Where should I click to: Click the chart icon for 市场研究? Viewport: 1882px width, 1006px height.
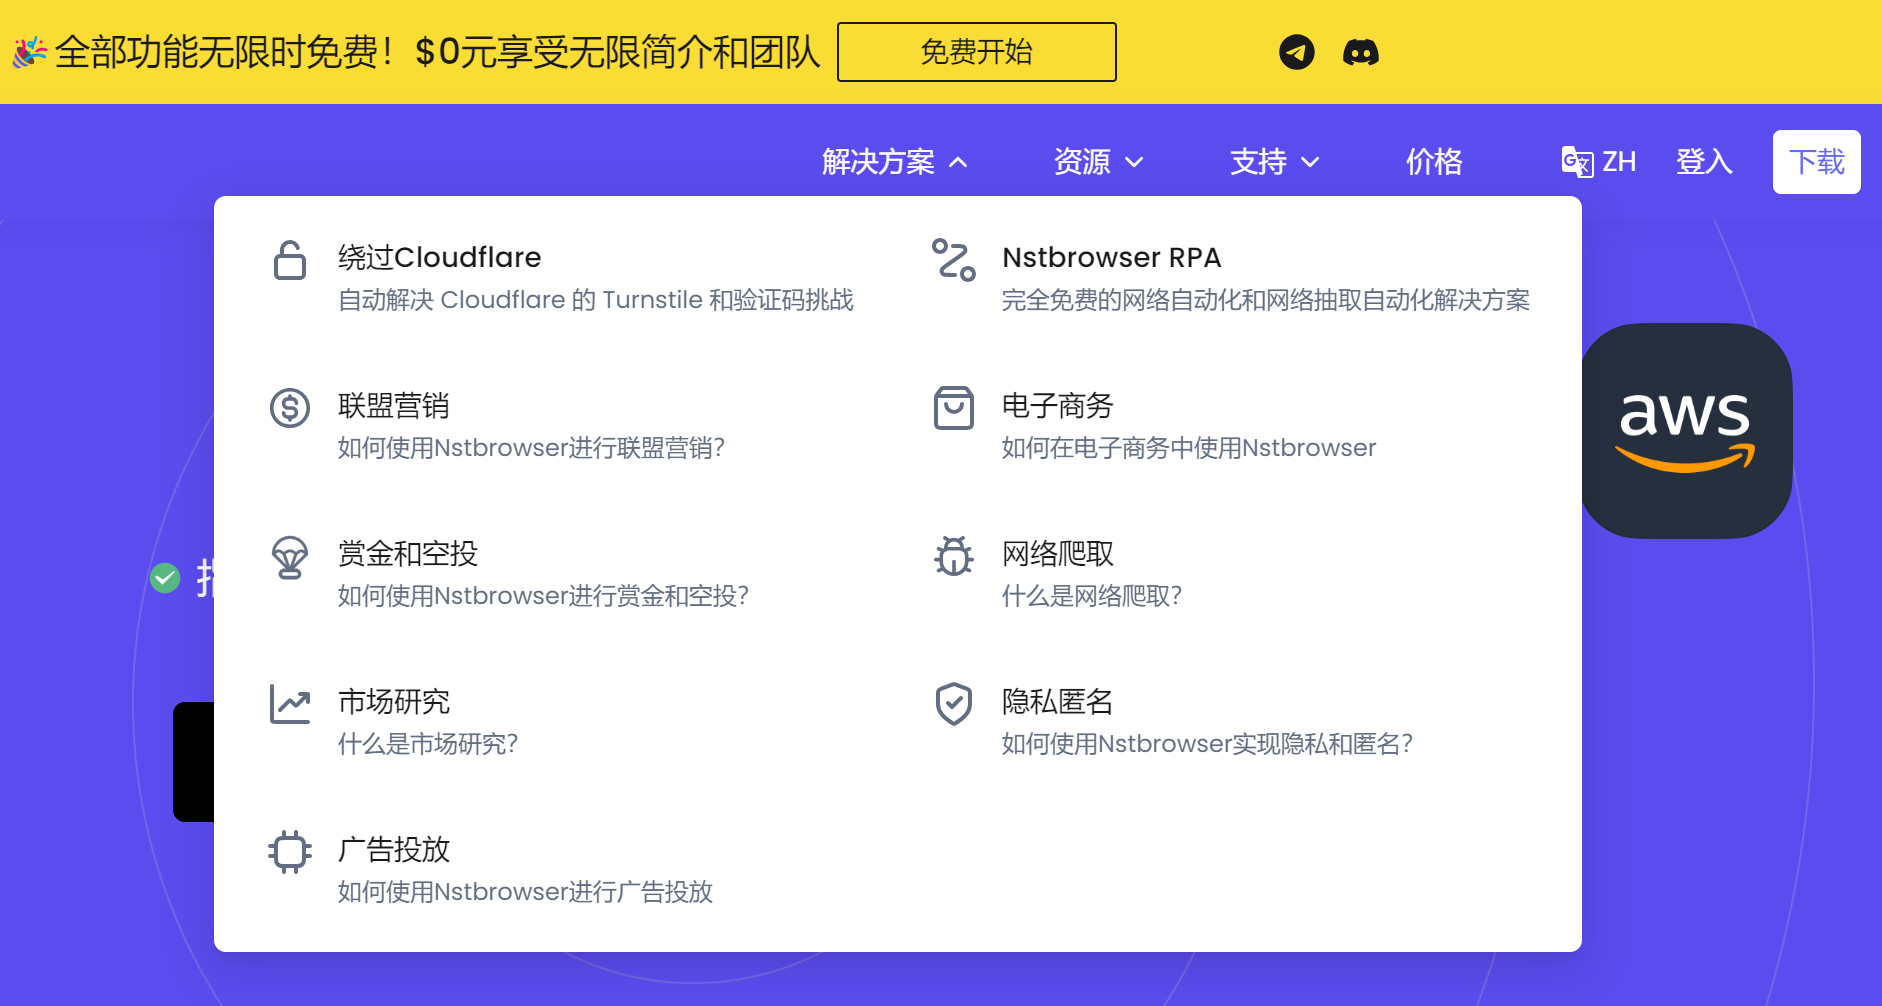tap(290, 704)
